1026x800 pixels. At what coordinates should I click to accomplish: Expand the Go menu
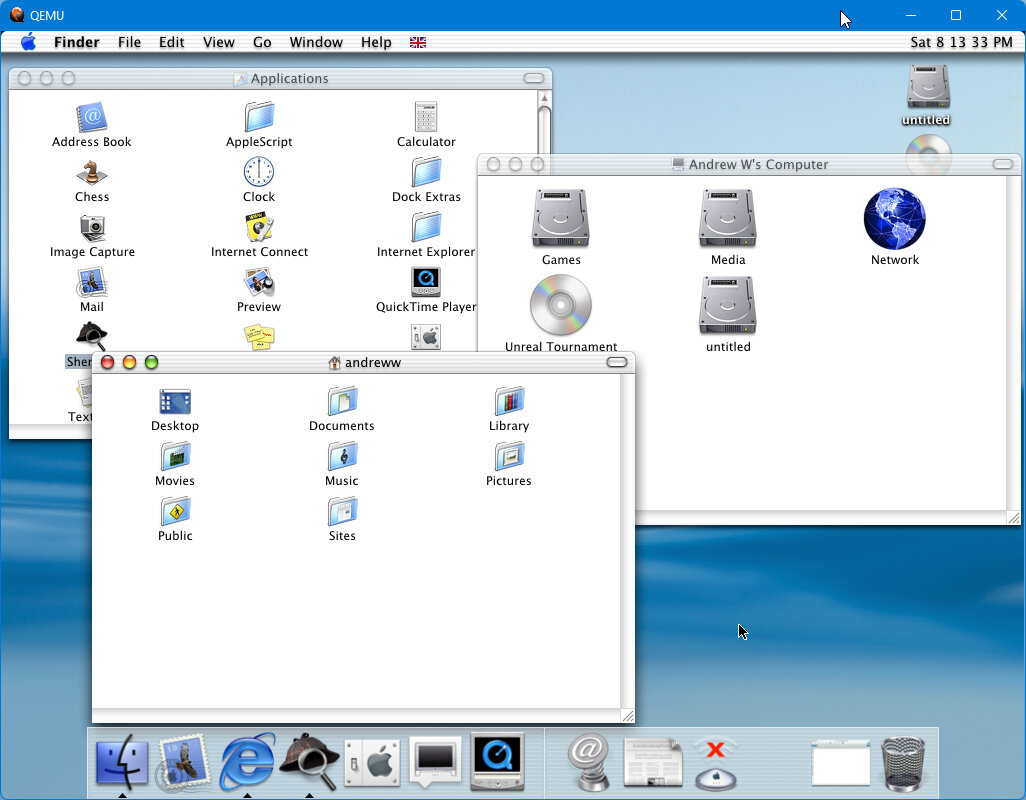click(262, 42)
